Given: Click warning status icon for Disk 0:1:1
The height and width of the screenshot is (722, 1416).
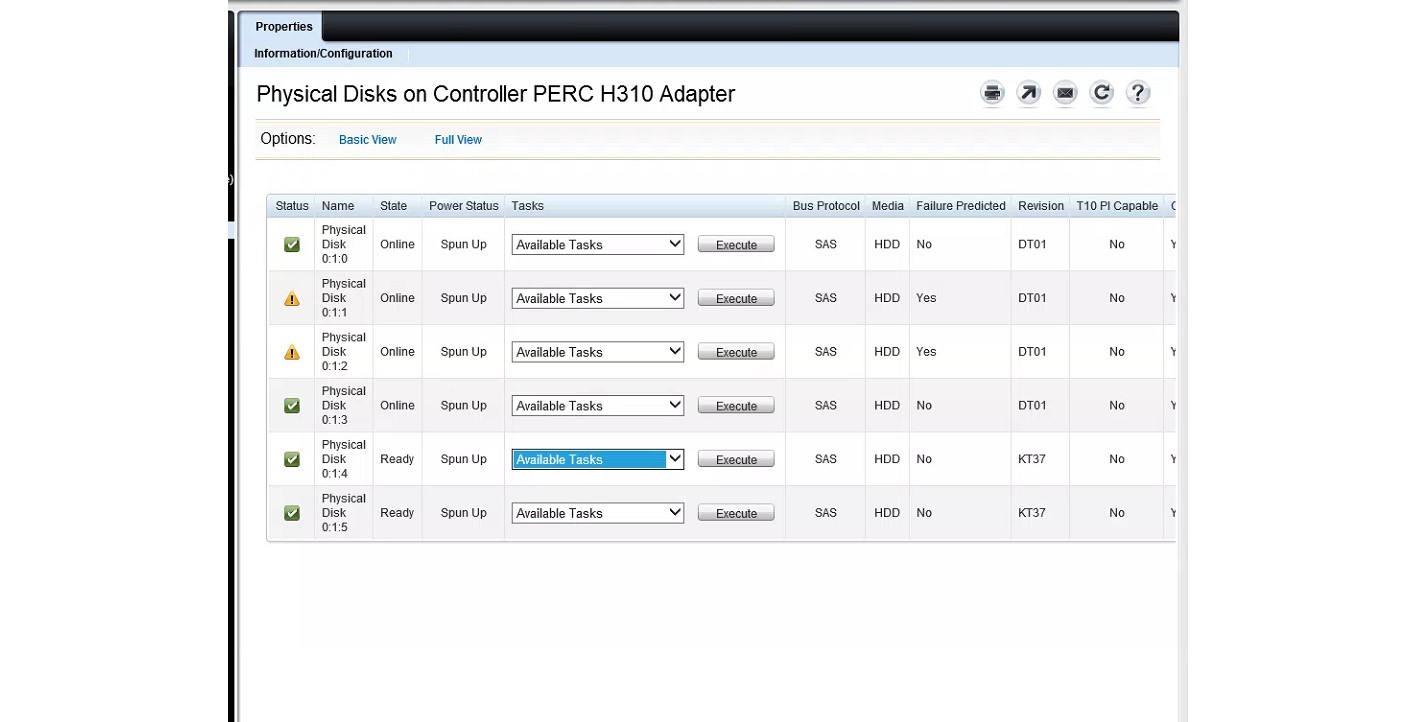Looking at the screenshot, I should [292, 298].
